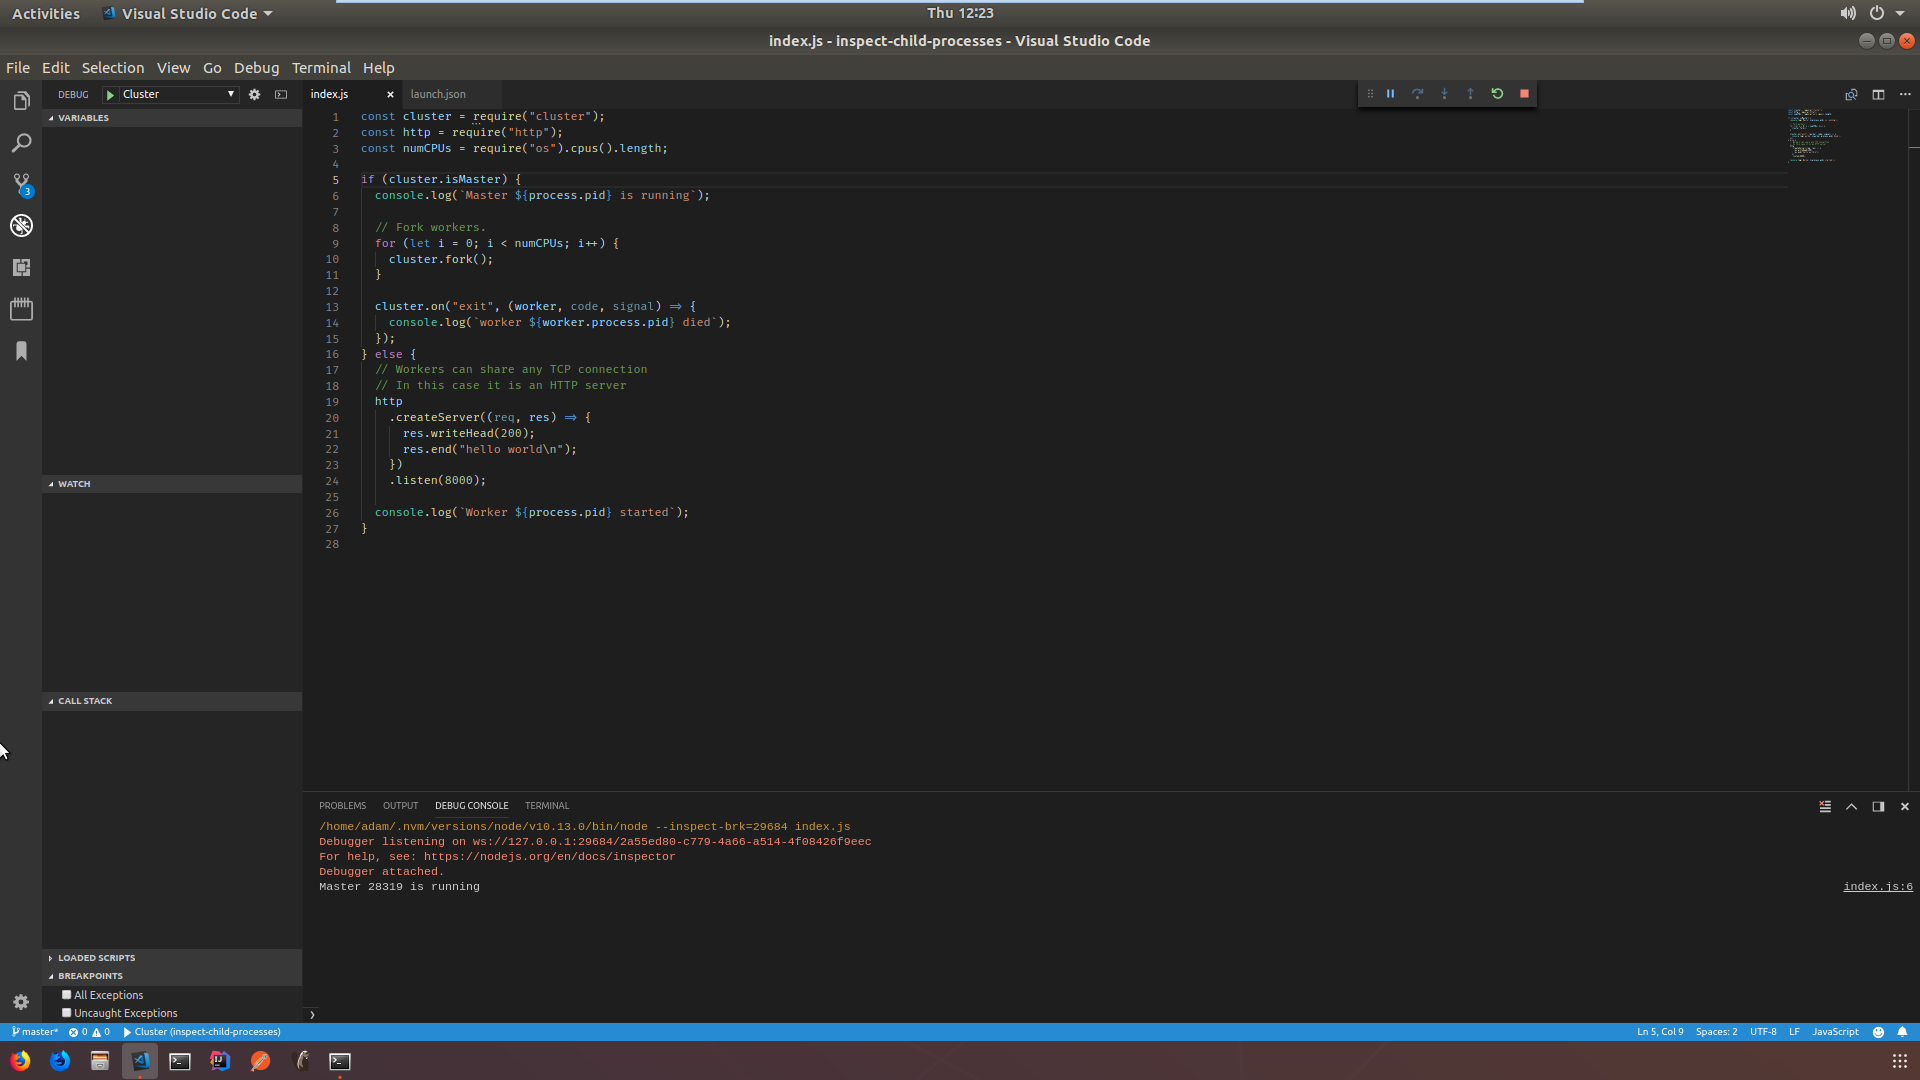Viewport: 1920px width, 1080px height.
Task: Open the Source Control view showing 3 changes
Action: 21,182
